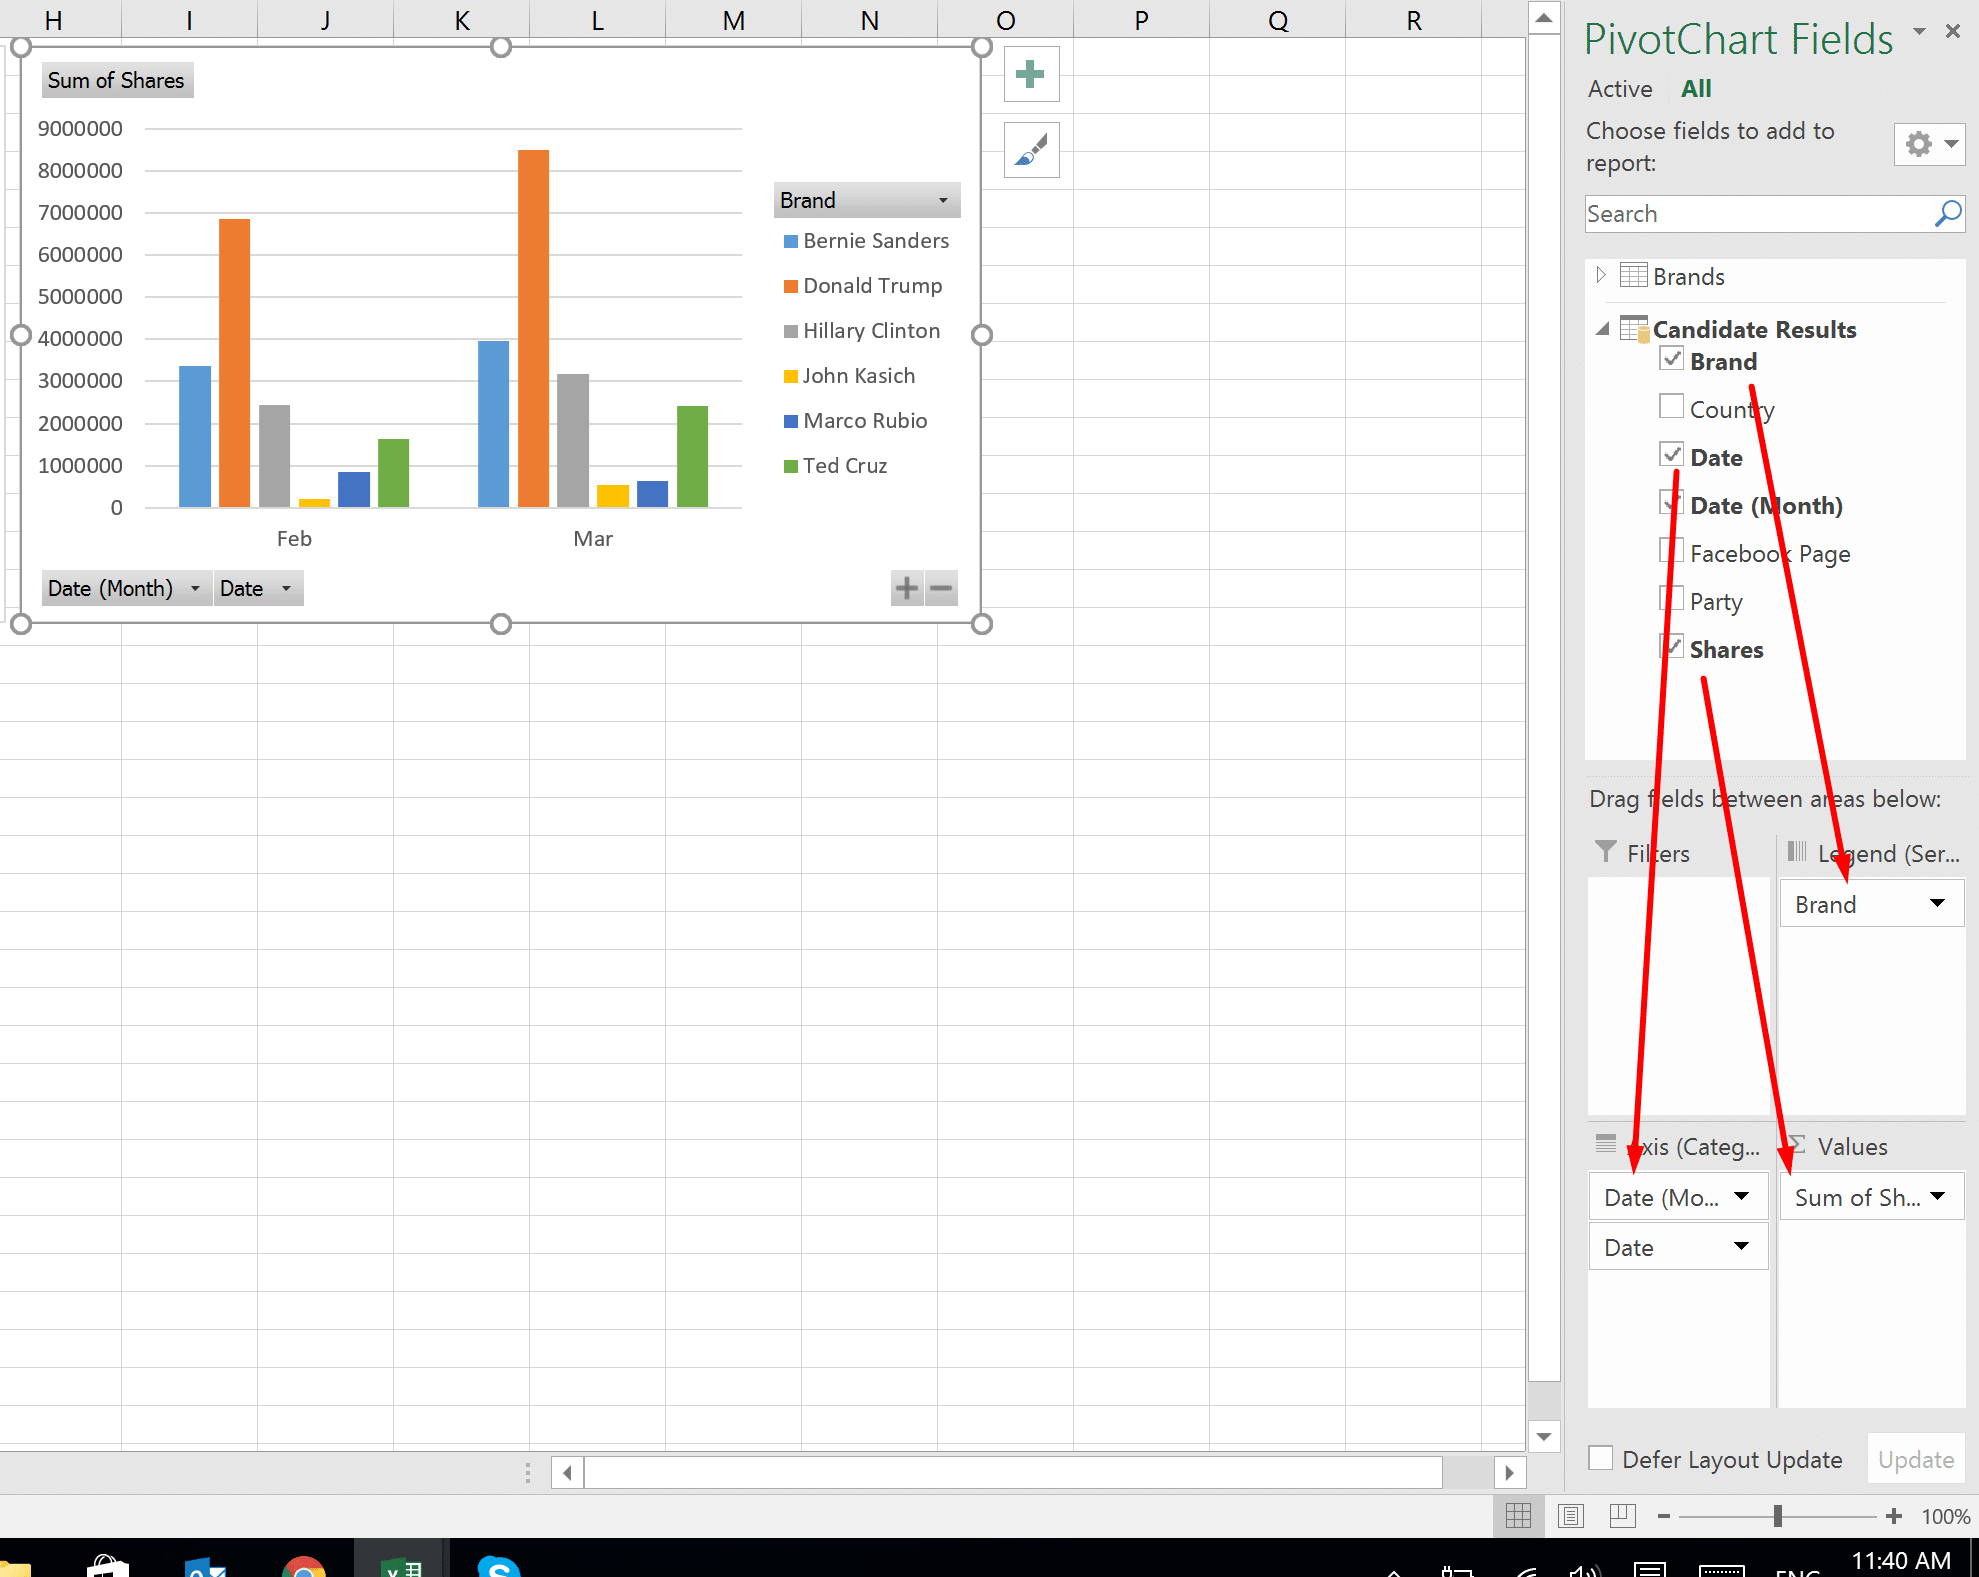The height and width of the screenshot is (1577, 1979).
Task: Click the vertical scroll down arrow
Action: tap(1544, 1437)
